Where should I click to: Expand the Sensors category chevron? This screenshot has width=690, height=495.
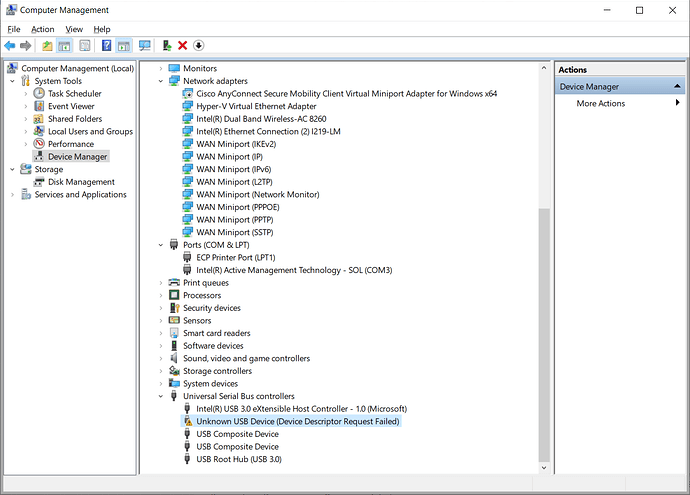(x=161, y=321)
